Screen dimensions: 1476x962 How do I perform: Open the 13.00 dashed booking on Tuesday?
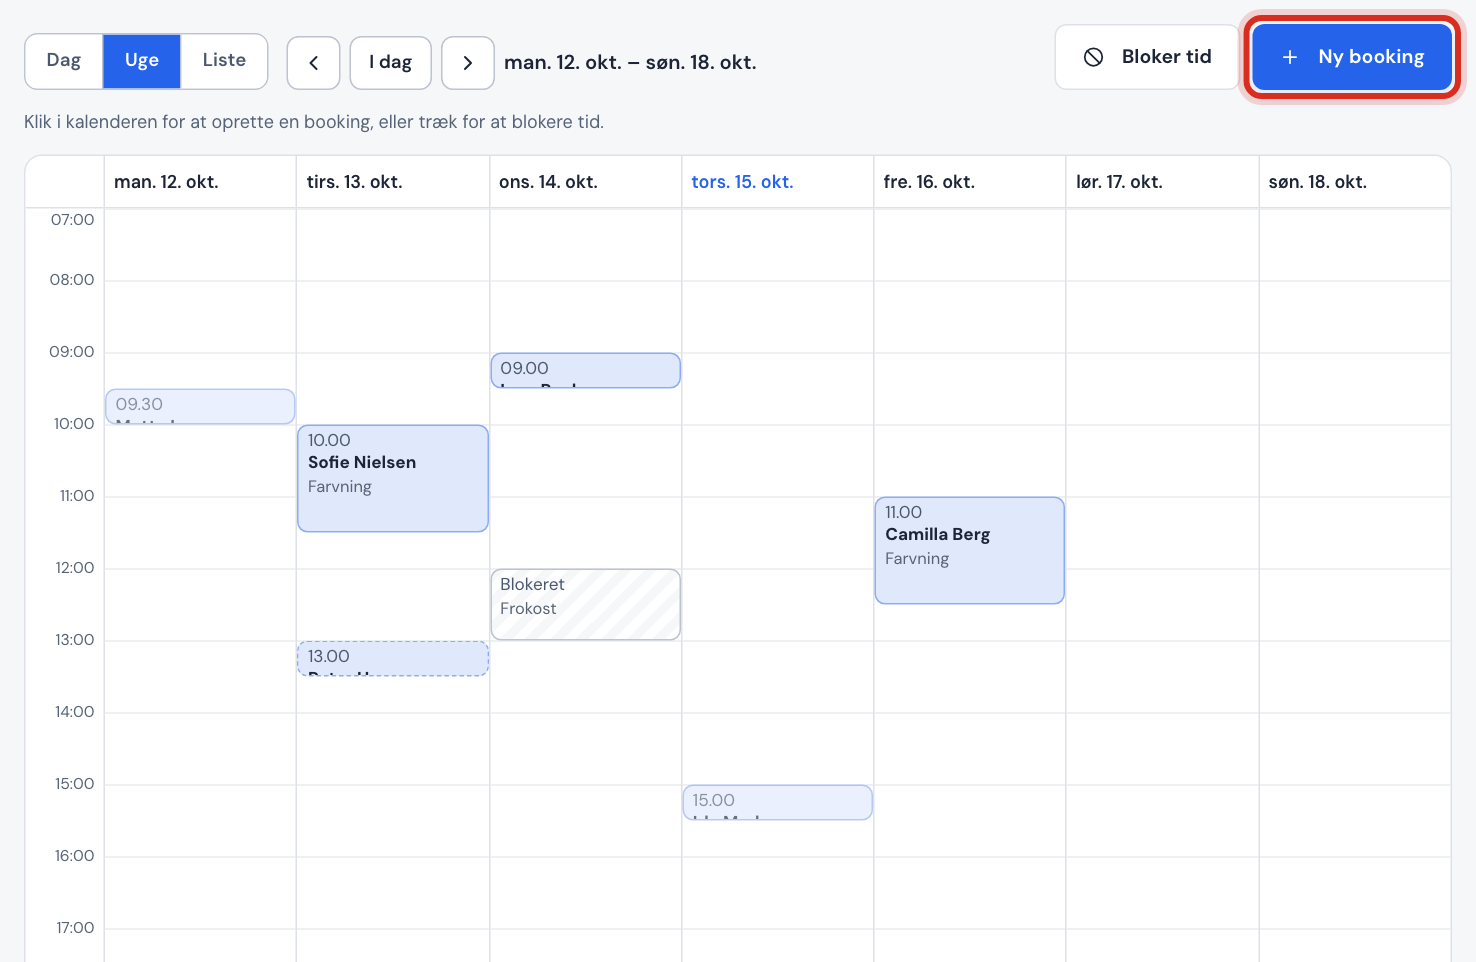pyautogui.click(x=393, y=659)
